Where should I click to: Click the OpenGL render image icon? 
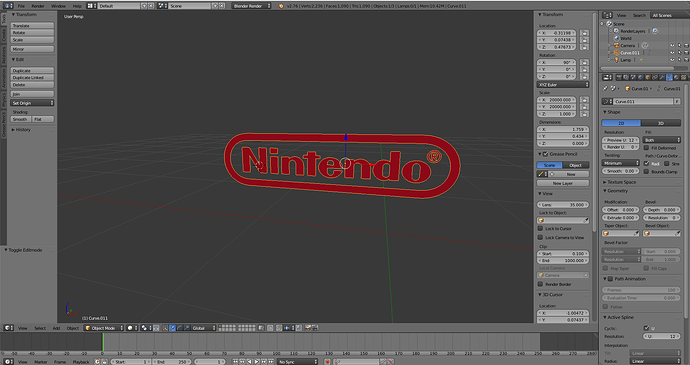click(x=308, y=328)
